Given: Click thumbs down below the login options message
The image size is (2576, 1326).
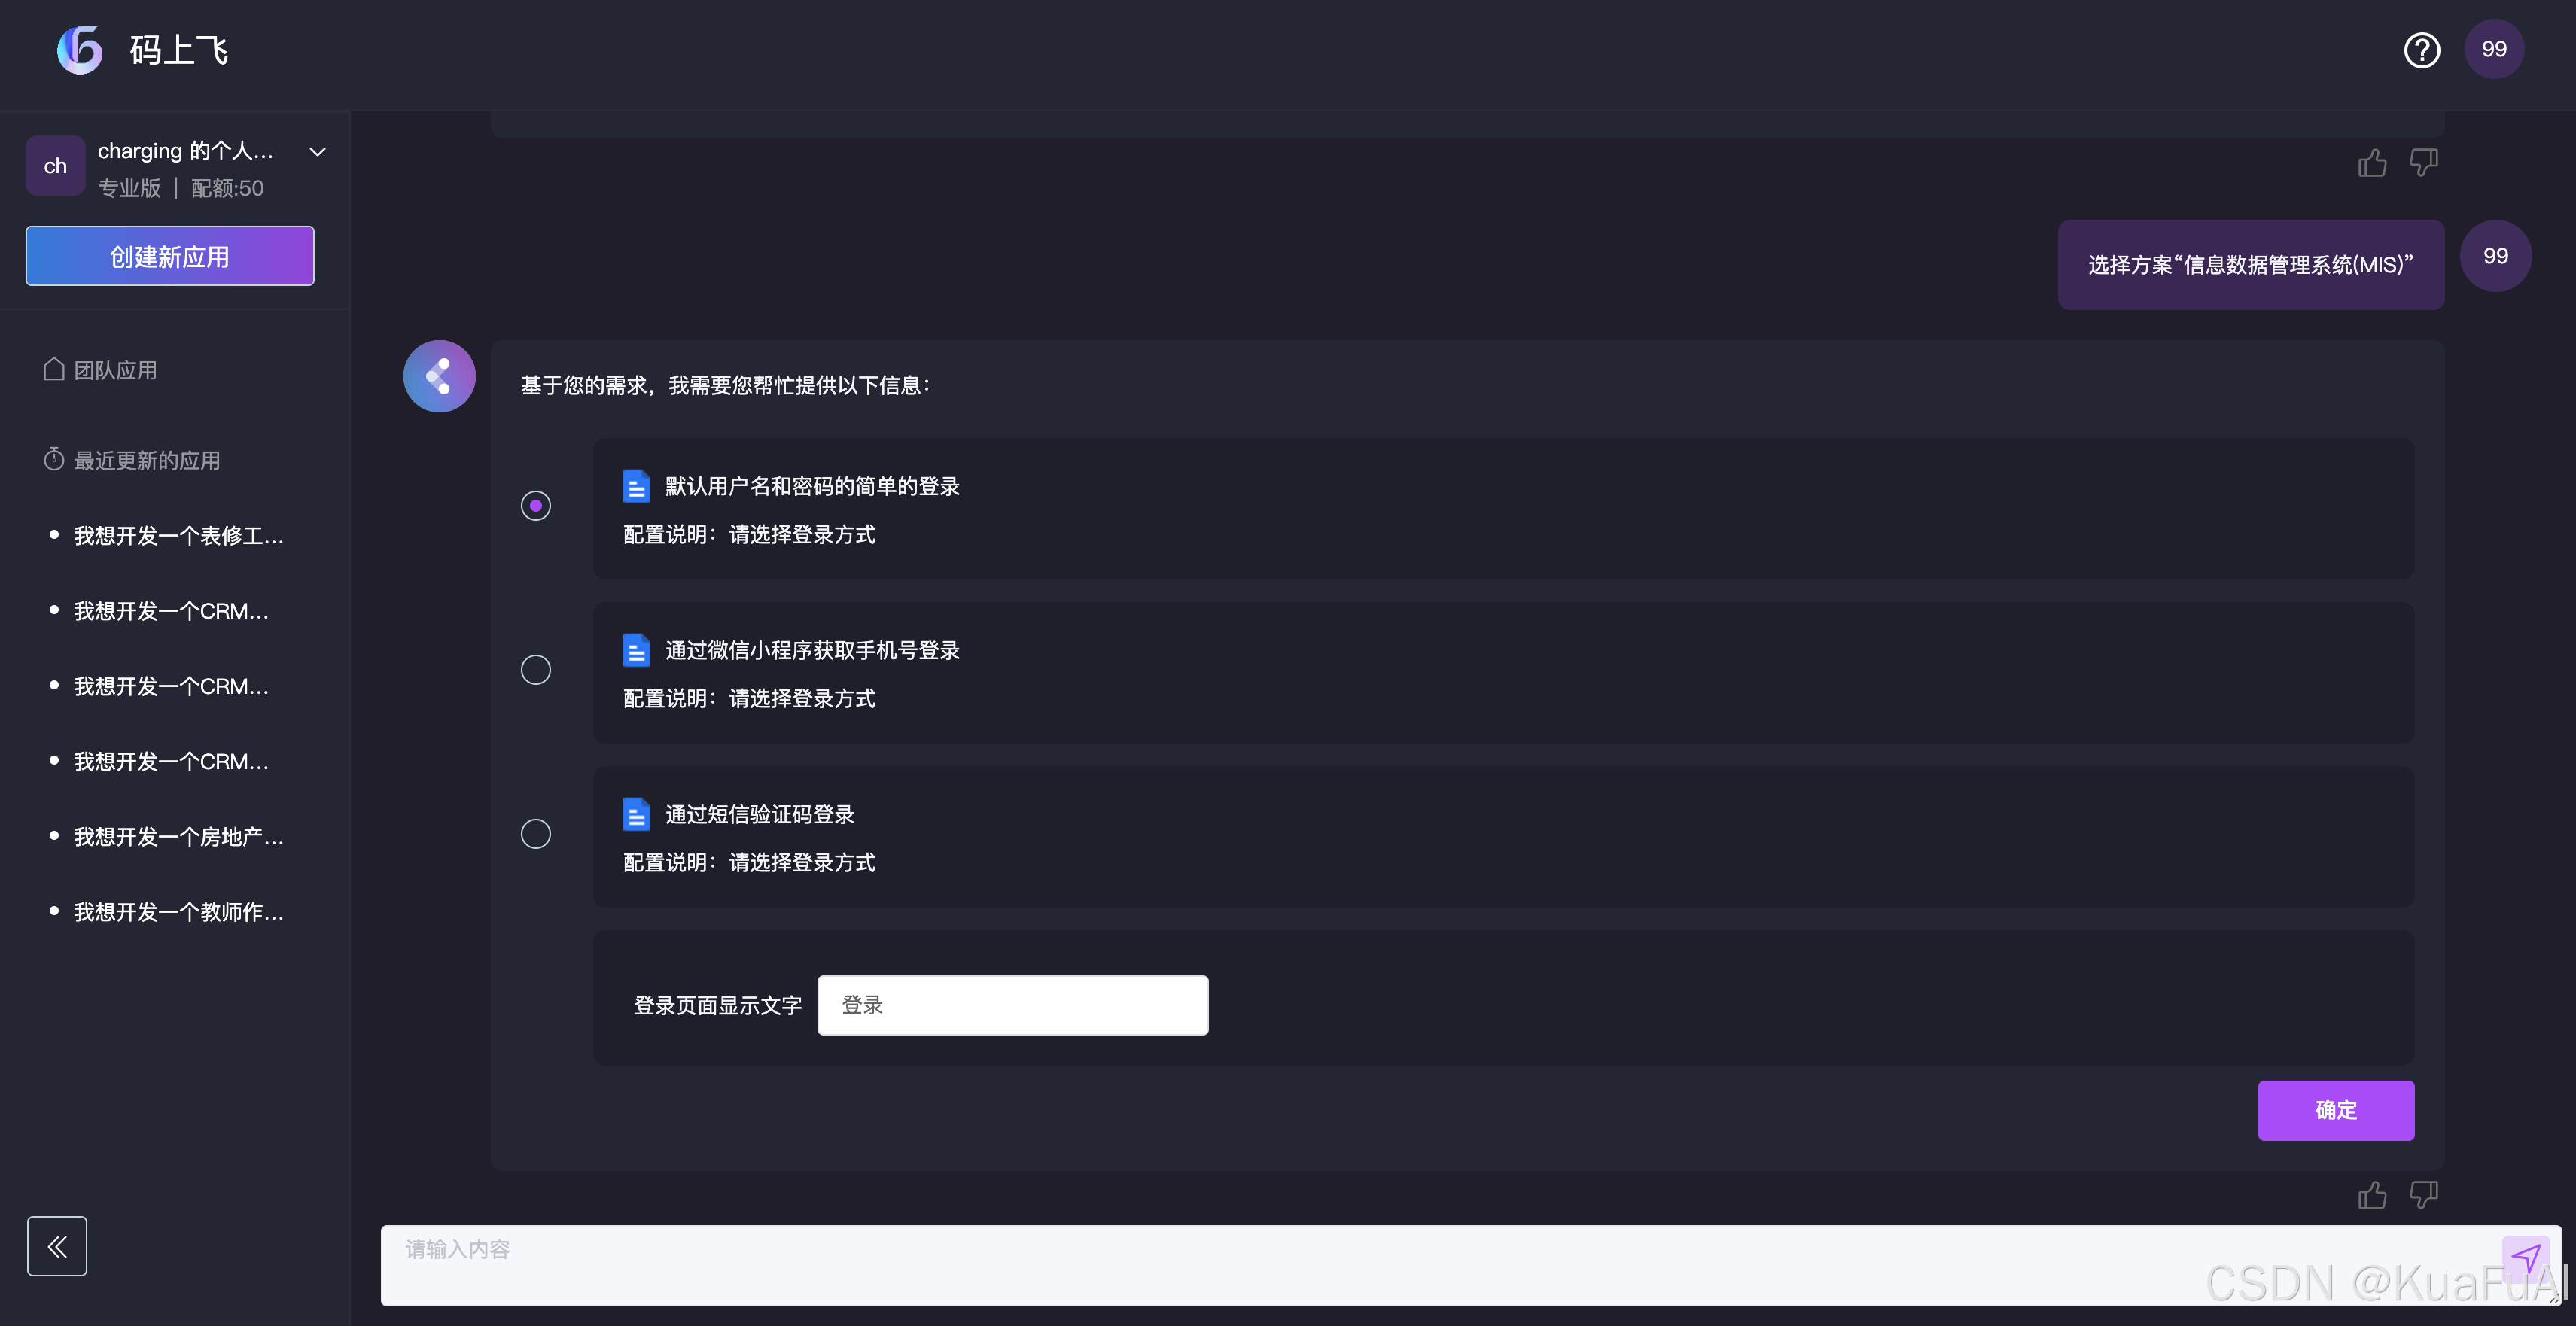Looking at the screenshot, I should coord(2423,1195).
